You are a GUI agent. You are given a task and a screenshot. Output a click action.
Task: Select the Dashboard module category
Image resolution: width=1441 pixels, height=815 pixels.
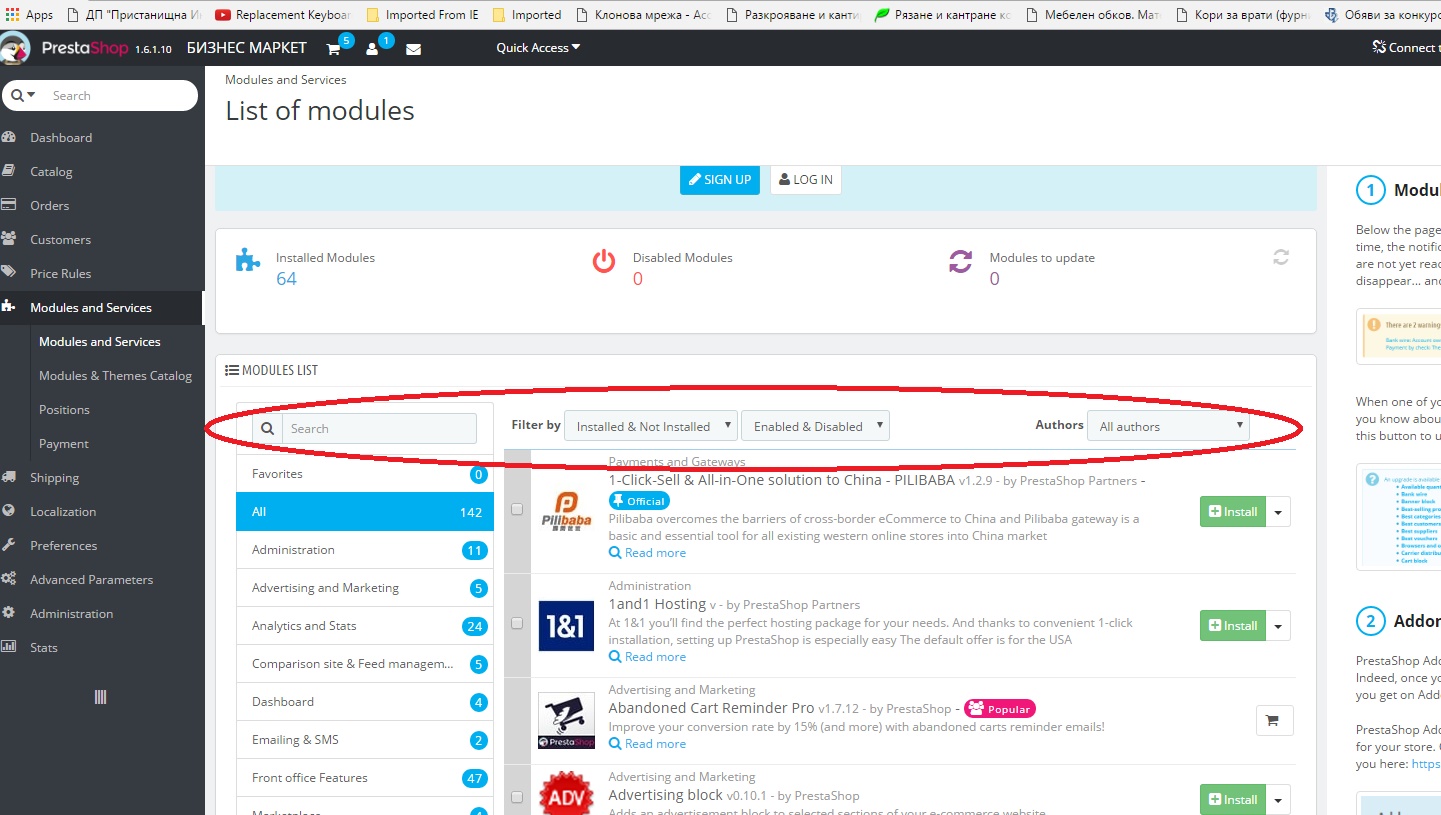click(x=365, y=702)
